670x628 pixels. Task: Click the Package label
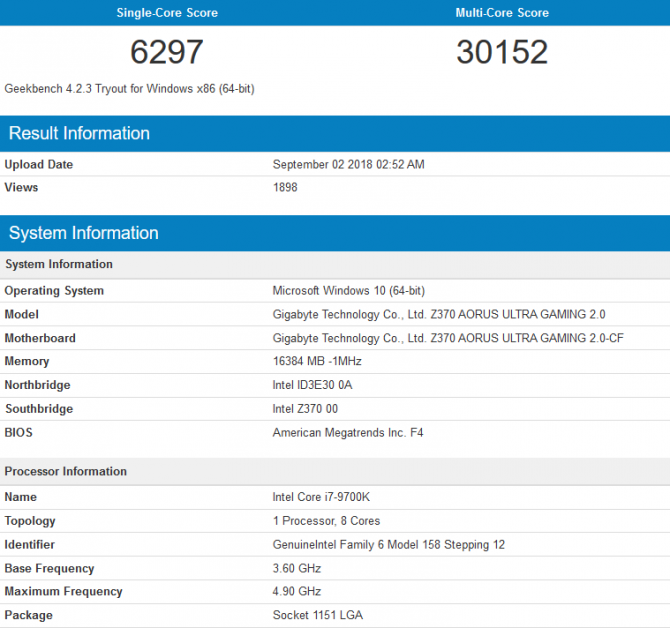point(28,615)
